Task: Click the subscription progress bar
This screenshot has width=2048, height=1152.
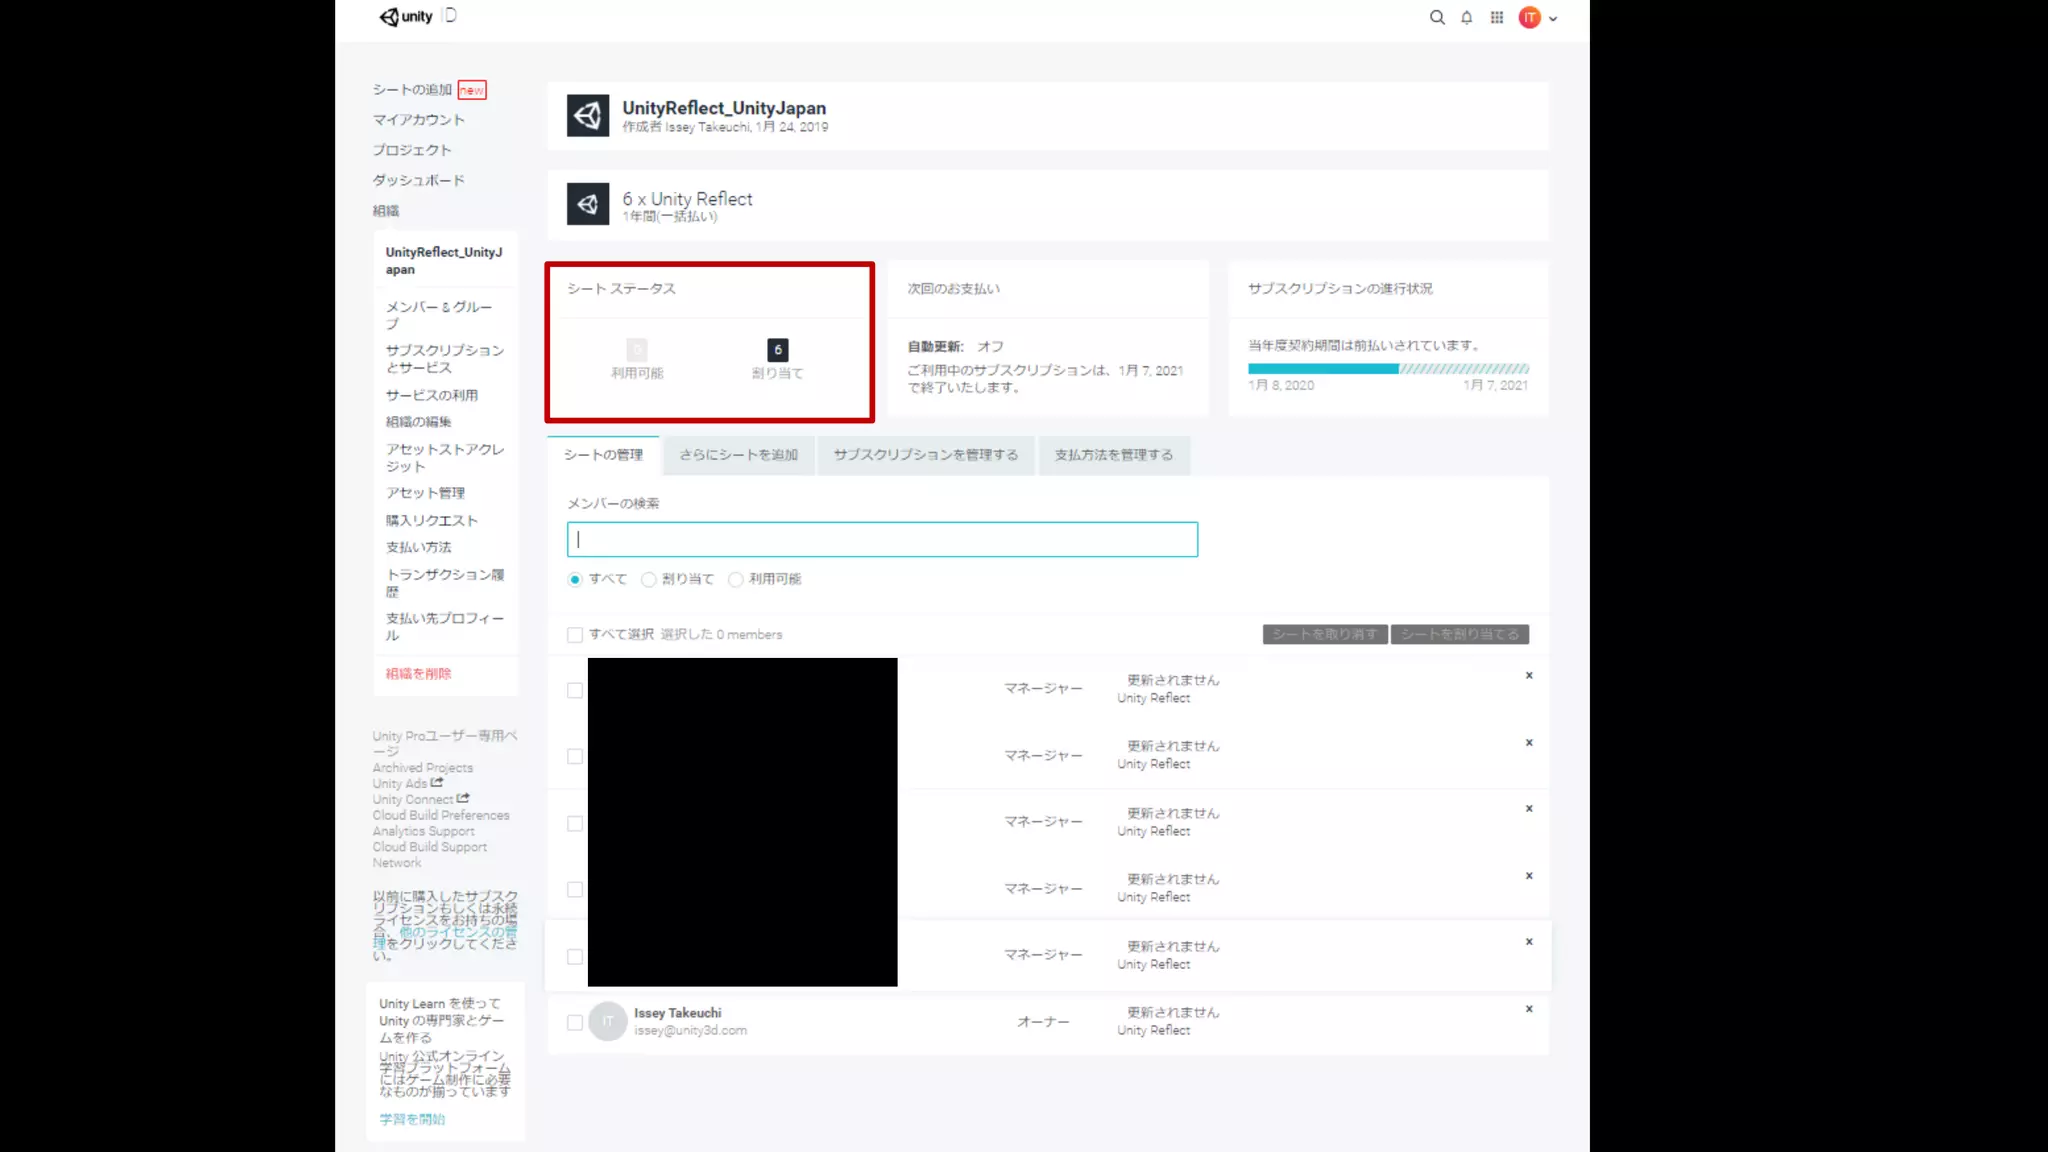Action: 1387,369
